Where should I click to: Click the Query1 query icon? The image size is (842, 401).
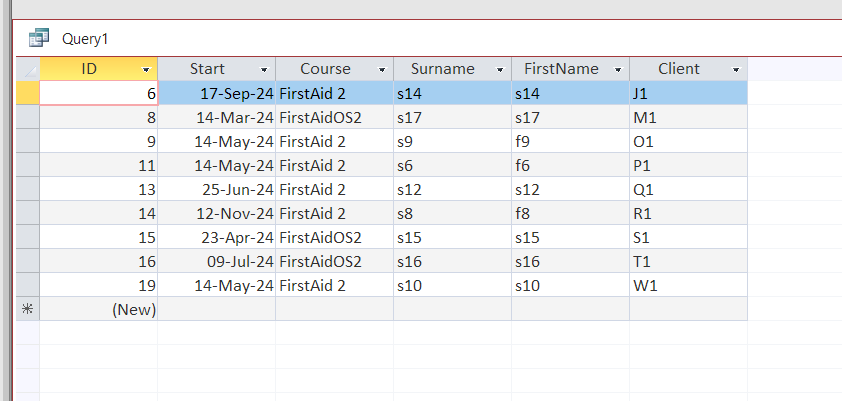click(39, 38)
